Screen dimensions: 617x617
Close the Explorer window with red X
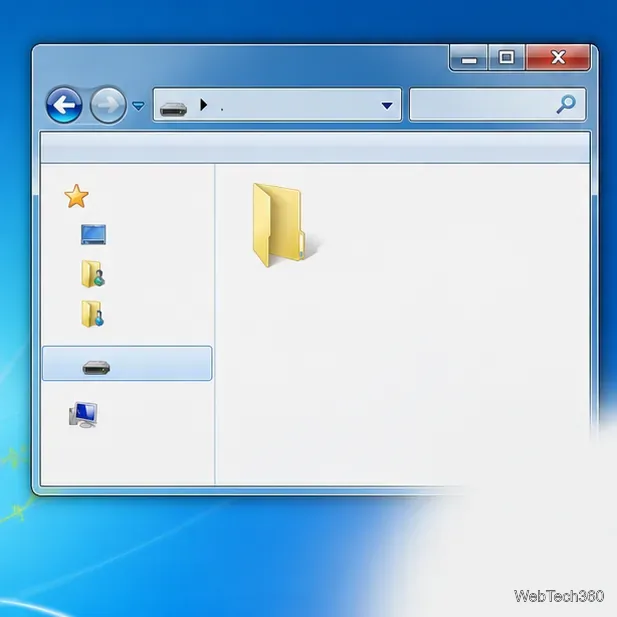click(x=558, y=58)
